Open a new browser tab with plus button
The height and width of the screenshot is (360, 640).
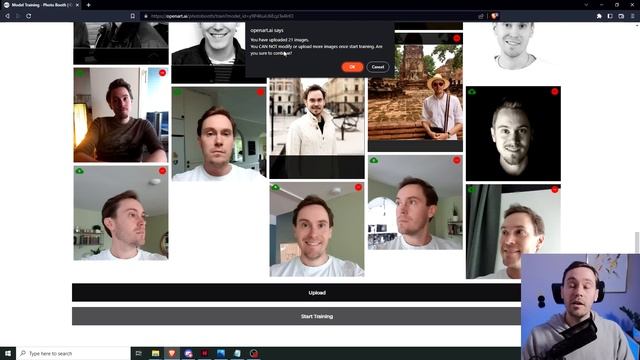click(x=89, y=5)
